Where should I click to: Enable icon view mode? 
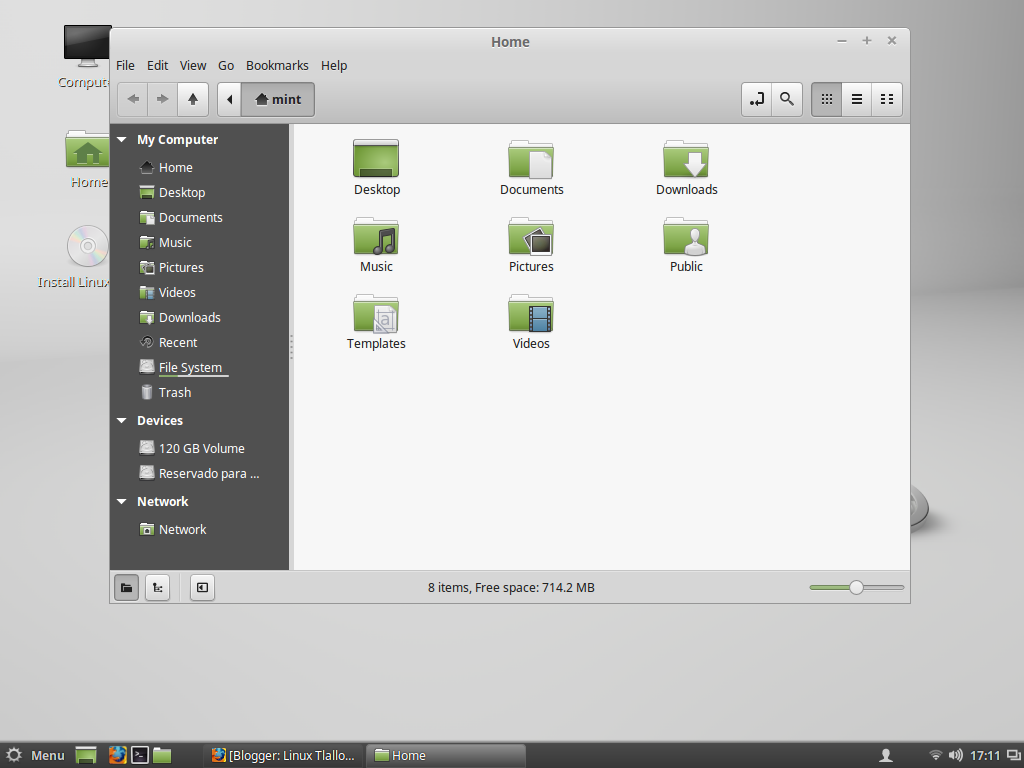coord(826,99)
